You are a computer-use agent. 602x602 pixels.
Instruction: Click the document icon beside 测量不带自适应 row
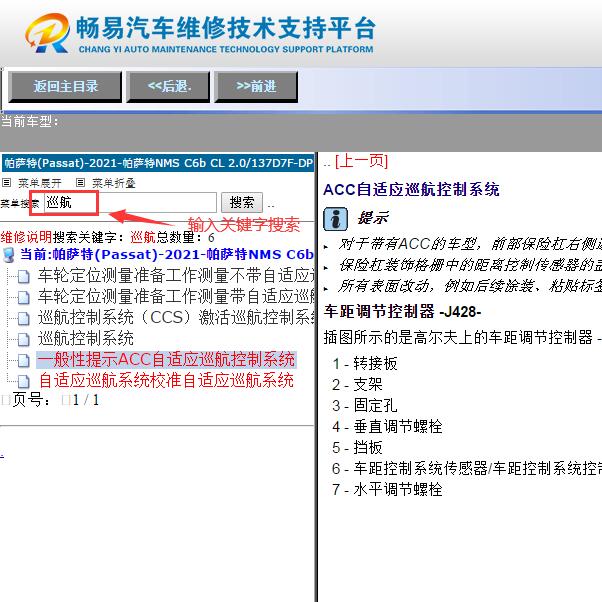click(x=23, y=276)
